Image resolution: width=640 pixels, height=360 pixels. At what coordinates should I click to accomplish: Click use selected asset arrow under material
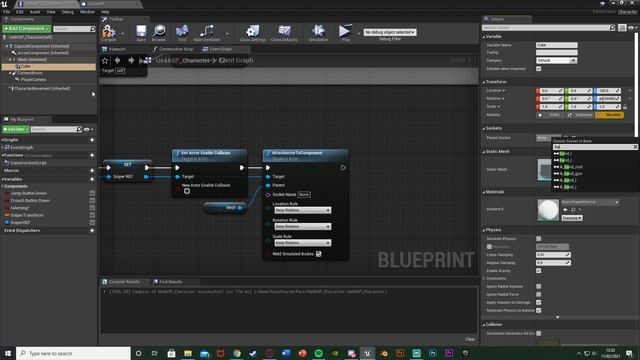click(565, 210)
